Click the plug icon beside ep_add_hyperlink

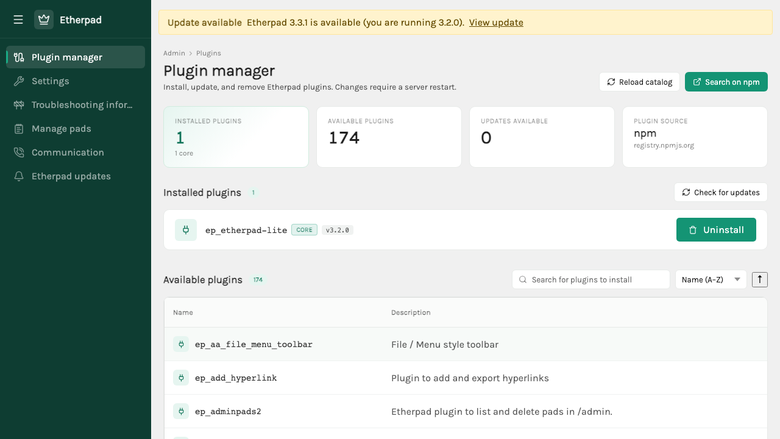[181, 378]
